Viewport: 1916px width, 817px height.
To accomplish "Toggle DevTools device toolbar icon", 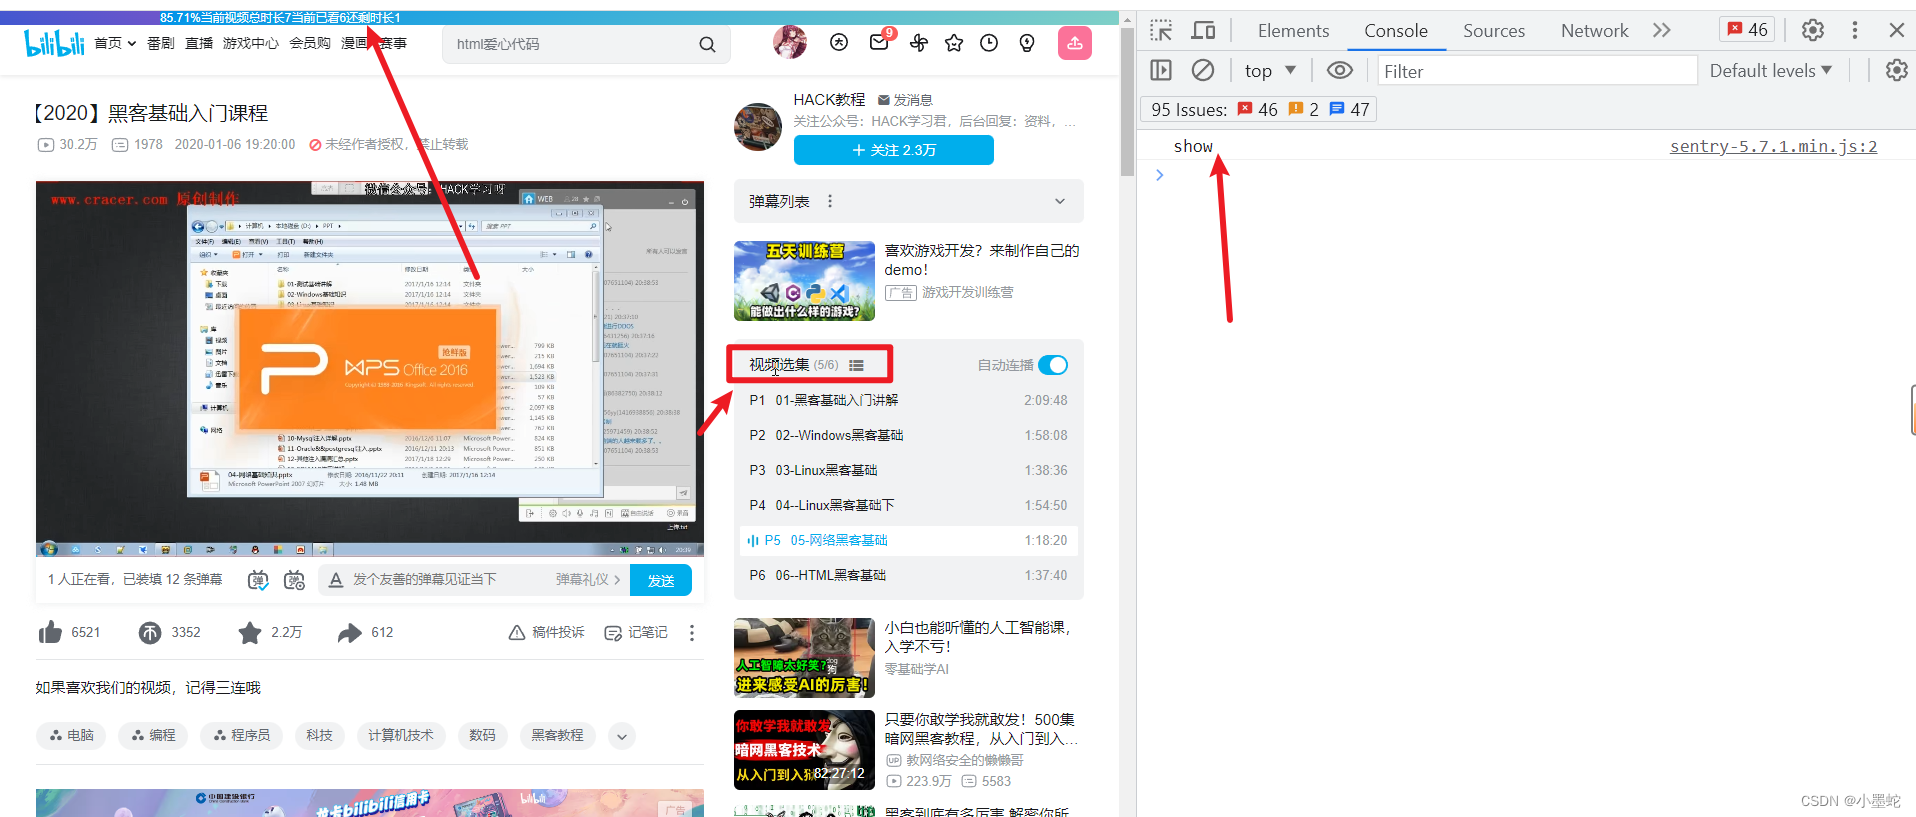I will tap(1203, 30).
